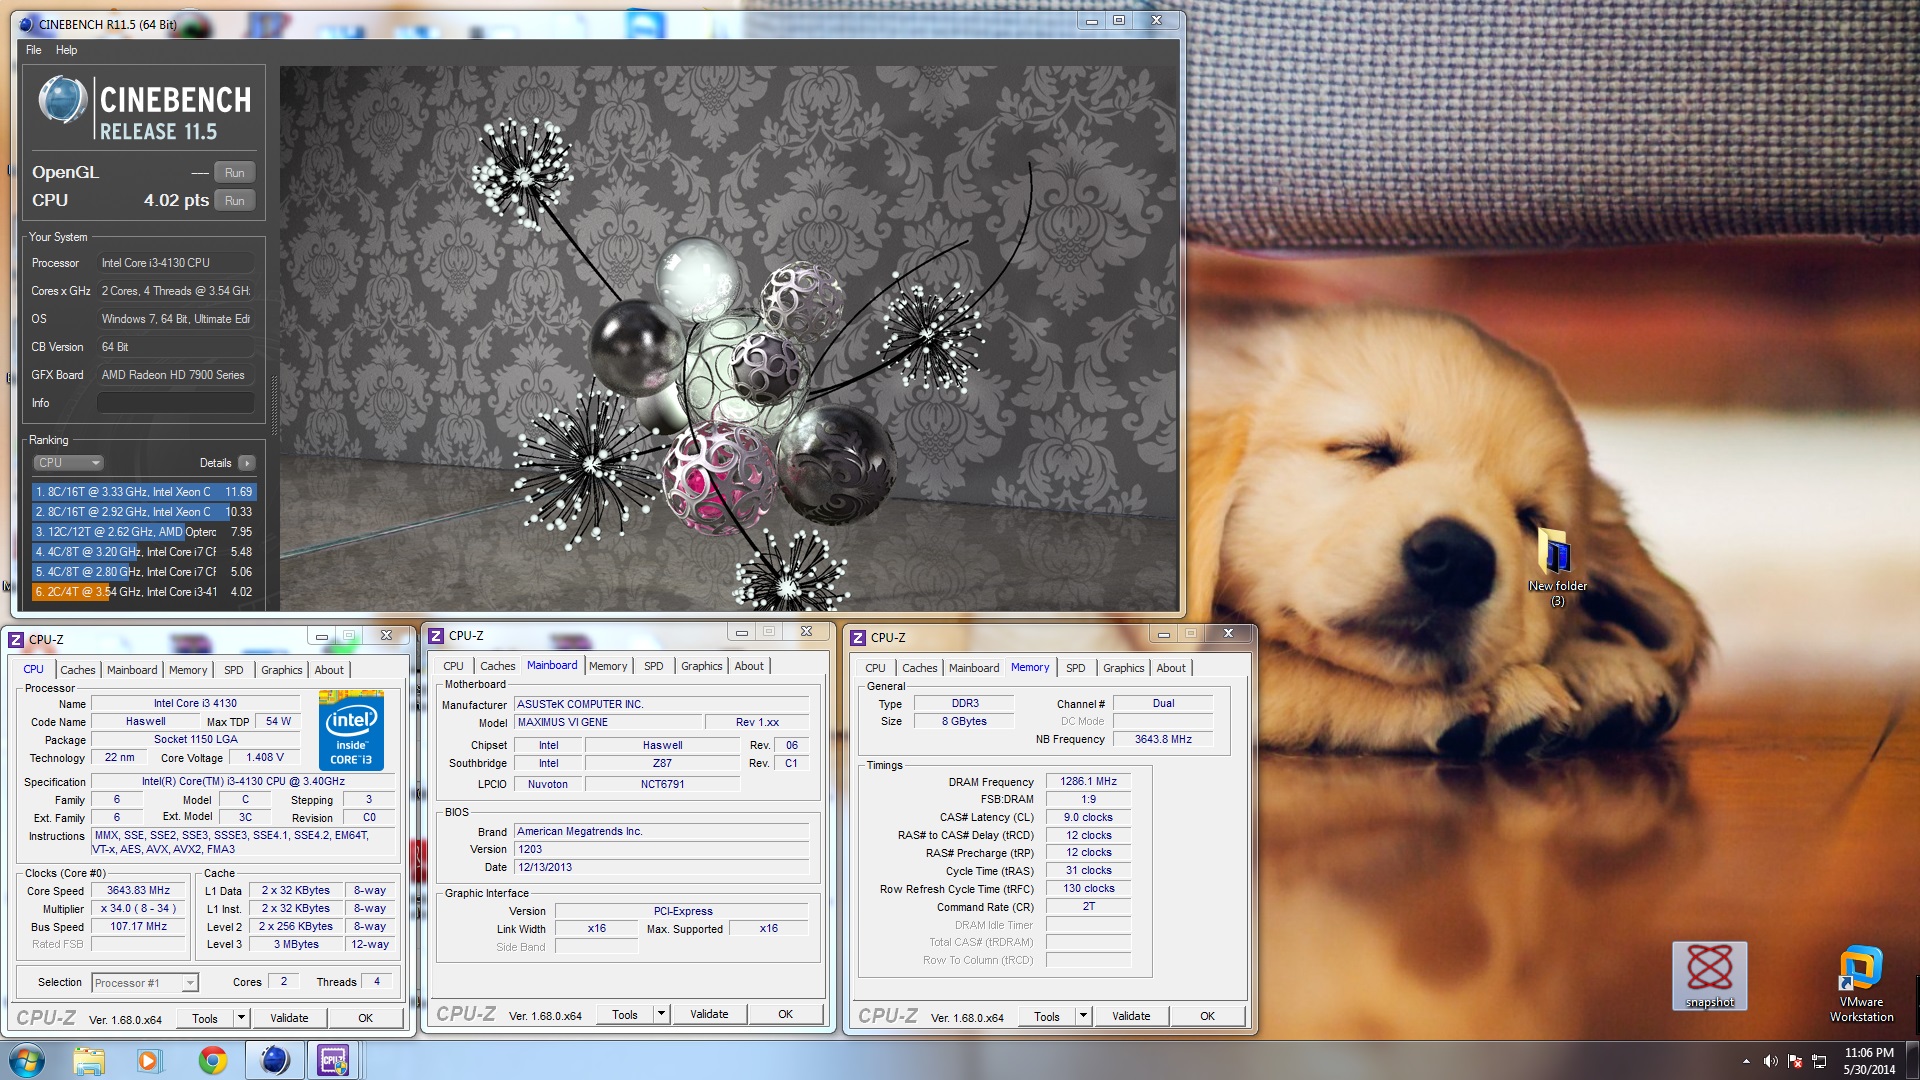
Task: Open media player from taskbar
Action: tap(149, 1060)
